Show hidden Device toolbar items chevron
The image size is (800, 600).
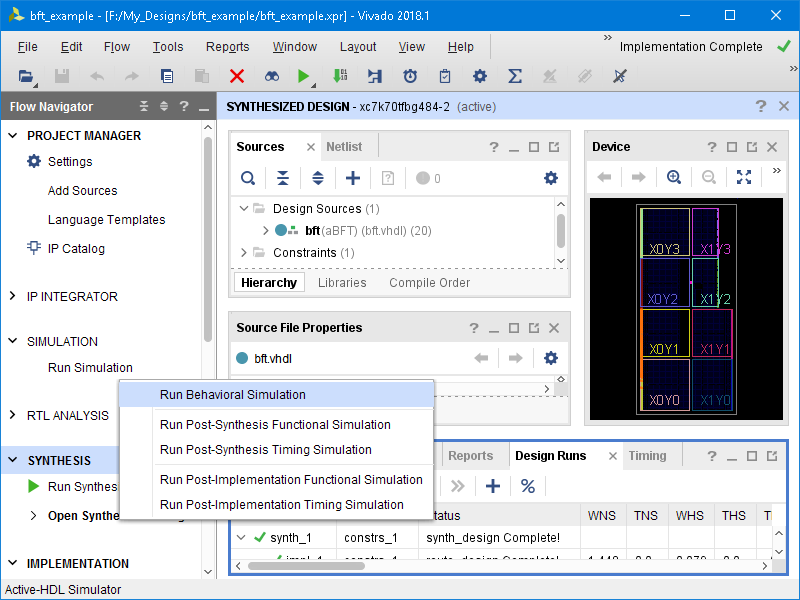pyautogui.click(x=777, y=170)
